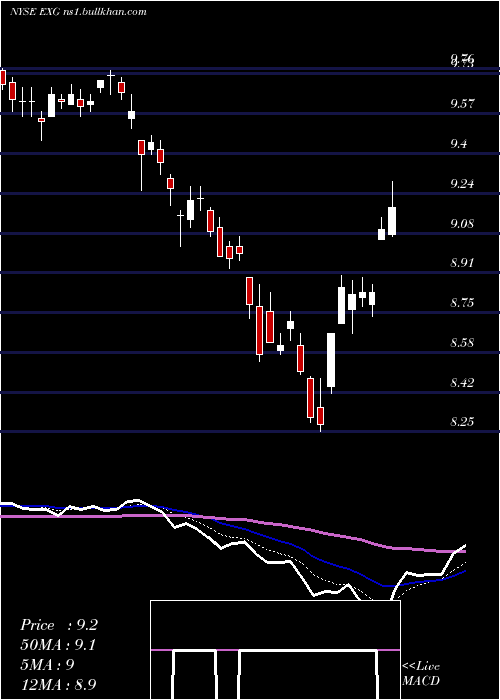
Task: Click the 8.91 price axis label
Action: click(x=462, y=263)
